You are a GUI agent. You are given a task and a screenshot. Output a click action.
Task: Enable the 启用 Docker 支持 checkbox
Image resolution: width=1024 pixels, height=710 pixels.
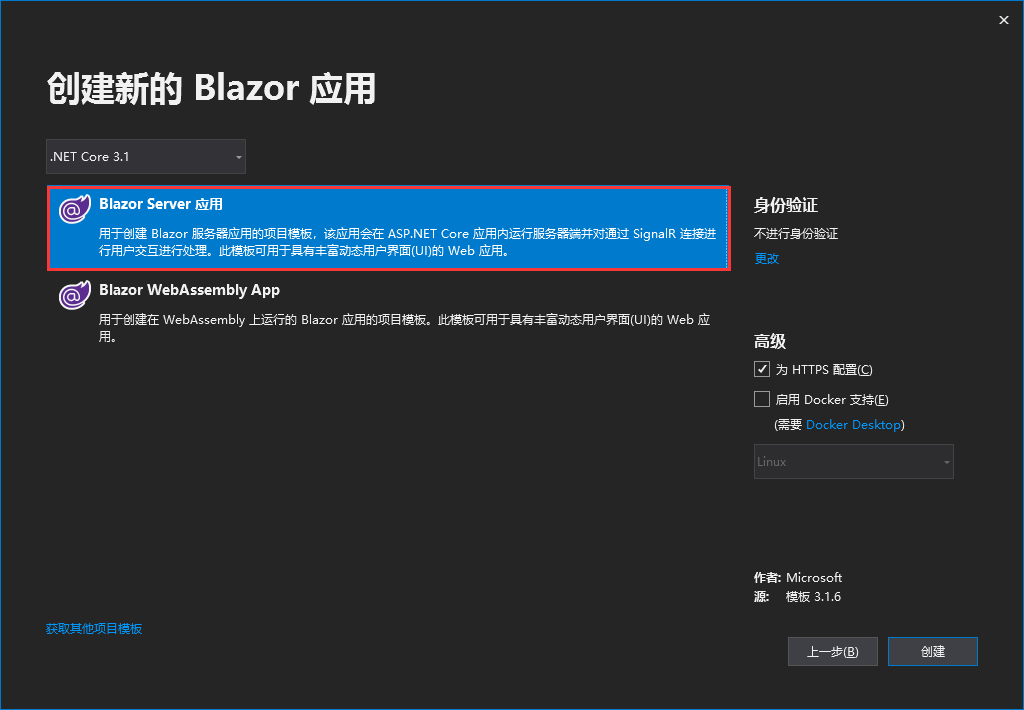[x=761, y=399]
